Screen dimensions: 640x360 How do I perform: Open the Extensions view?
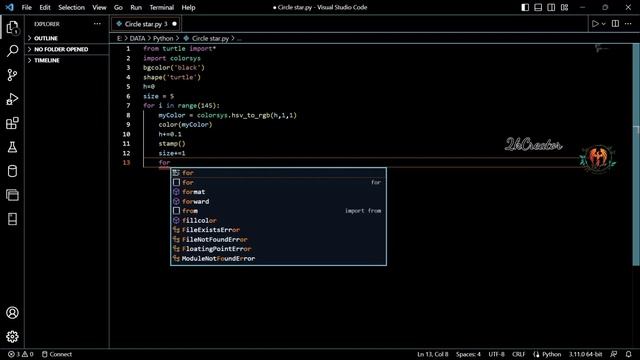point(12,123)
